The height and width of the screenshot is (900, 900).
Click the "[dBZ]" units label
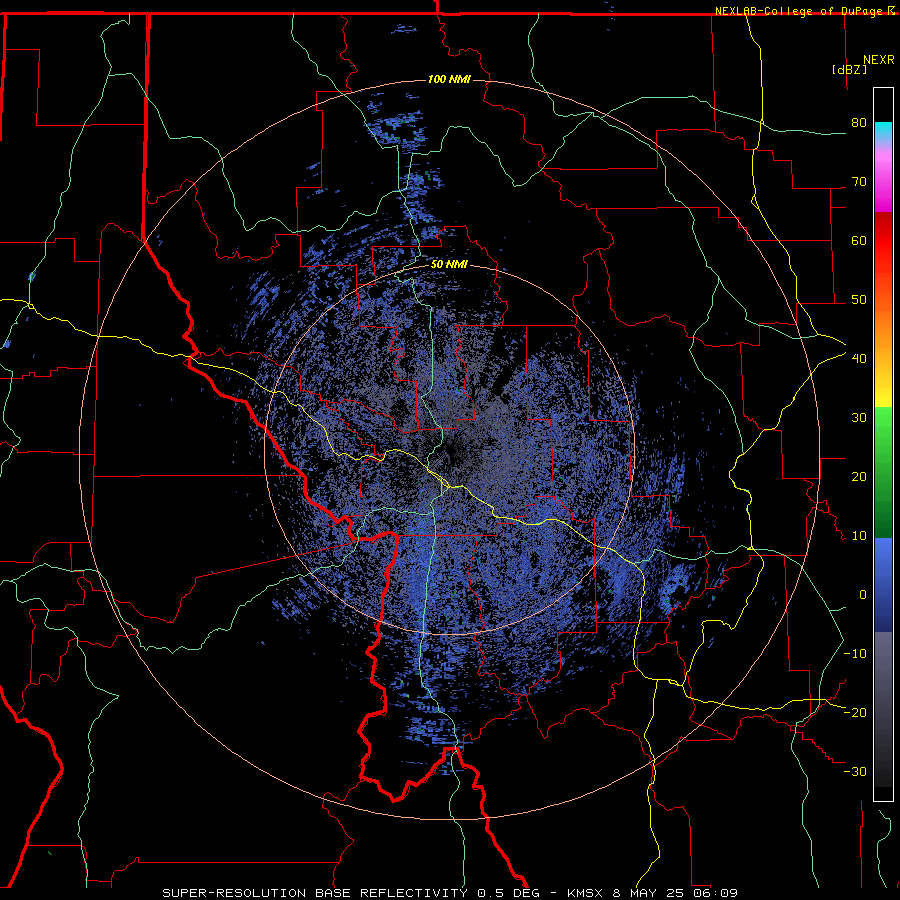[x=849, y=69]
